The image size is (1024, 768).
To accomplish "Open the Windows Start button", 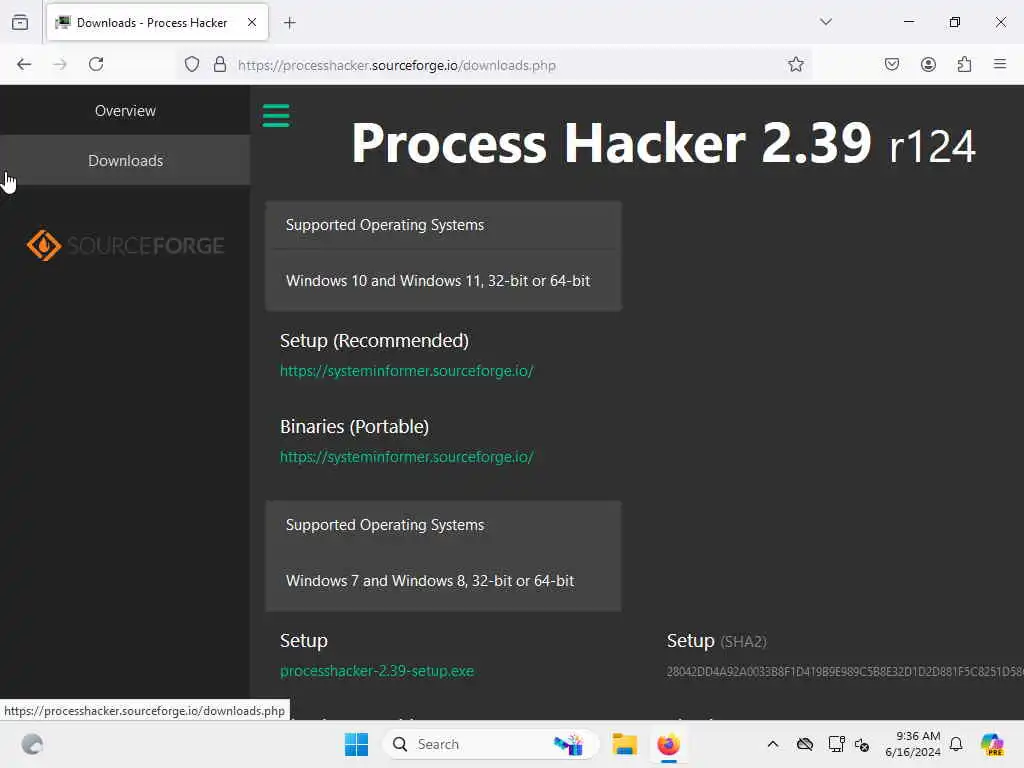I will tap(357, 744).
